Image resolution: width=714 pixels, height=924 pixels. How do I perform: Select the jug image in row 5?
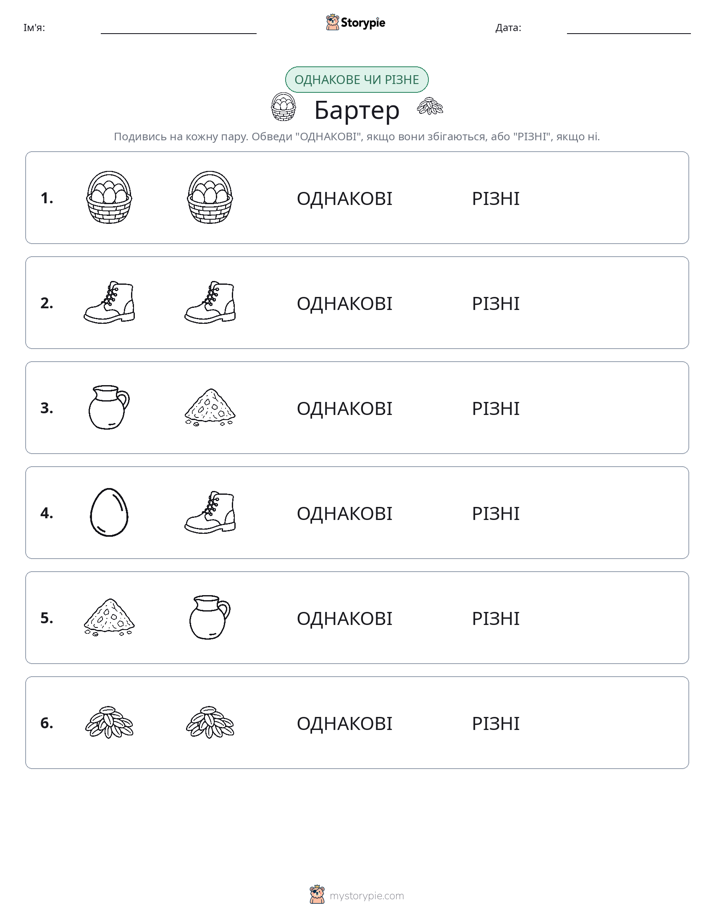[x=210, y=617]
